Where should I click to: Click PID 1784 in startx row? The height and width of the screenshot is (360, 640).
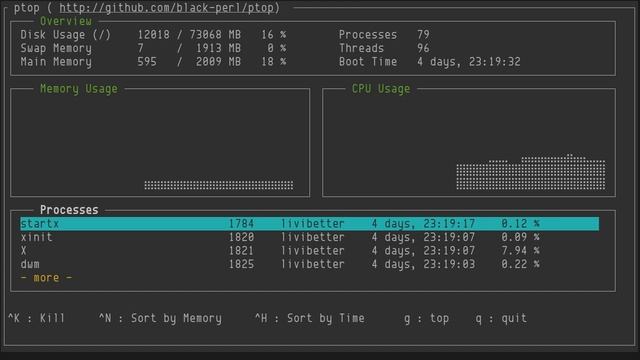tap(241, 224)
